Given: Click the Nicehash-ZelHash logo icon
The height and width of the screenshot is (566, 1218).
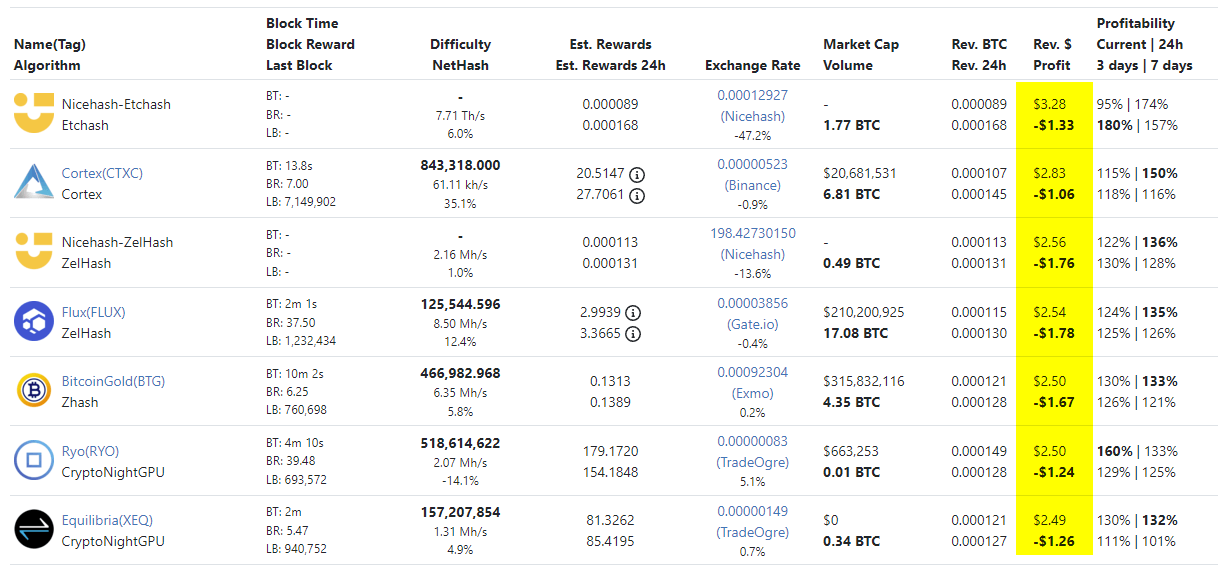Looking at the screenshot, I should pyautogui.click(x=33, y=252).
